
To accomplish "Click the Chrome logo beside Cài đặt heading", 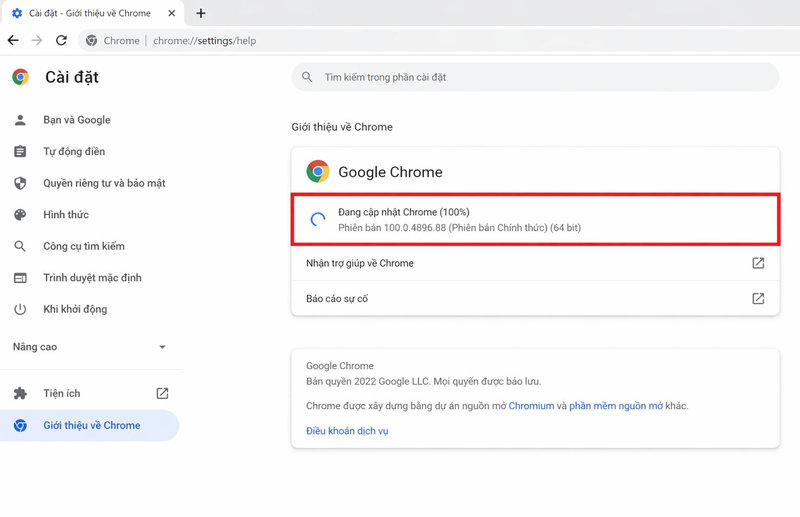I will [20, 77].
